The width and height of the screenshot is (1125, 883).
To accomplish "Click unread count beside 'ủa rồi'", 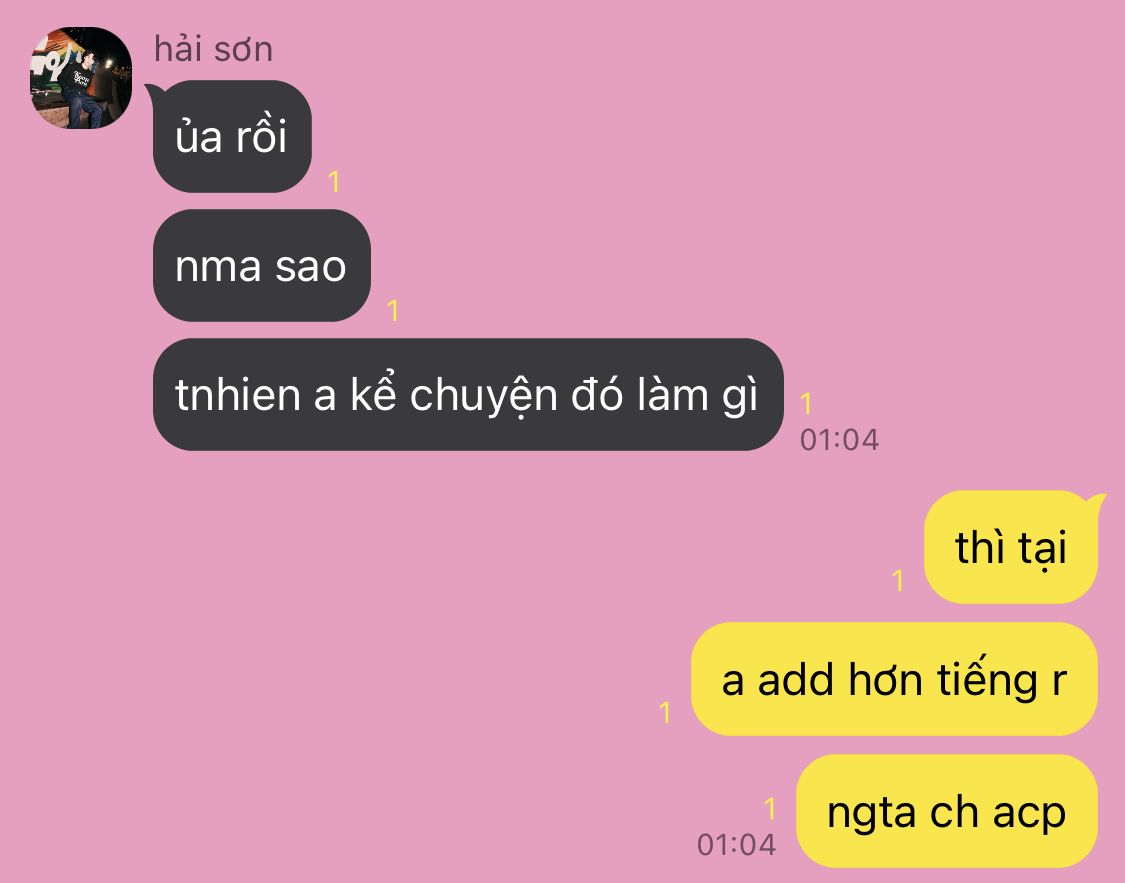I will pyautogui.click(x=334, y=181).
